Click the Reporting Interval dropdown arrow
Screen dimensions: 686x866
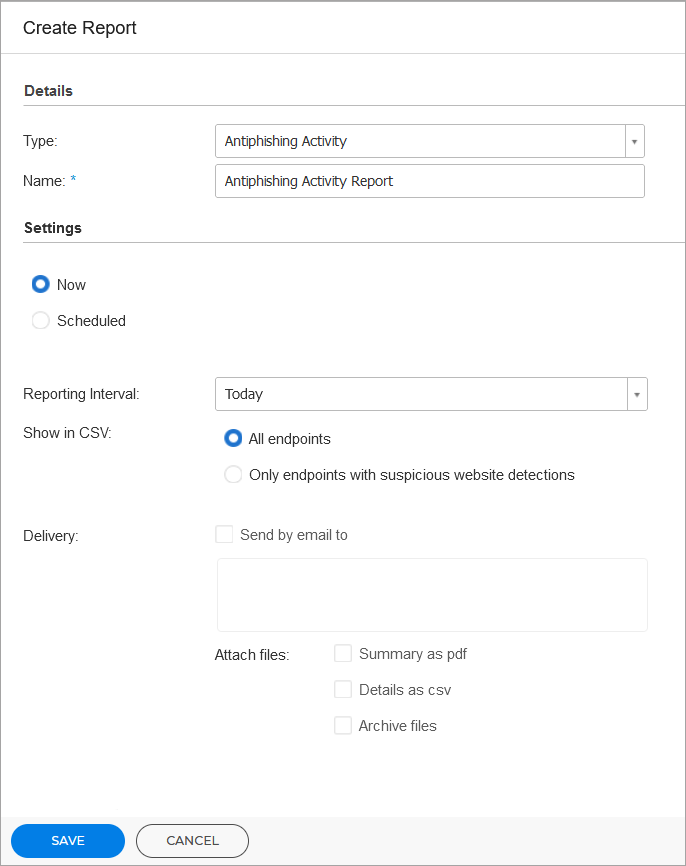point(636,394)
